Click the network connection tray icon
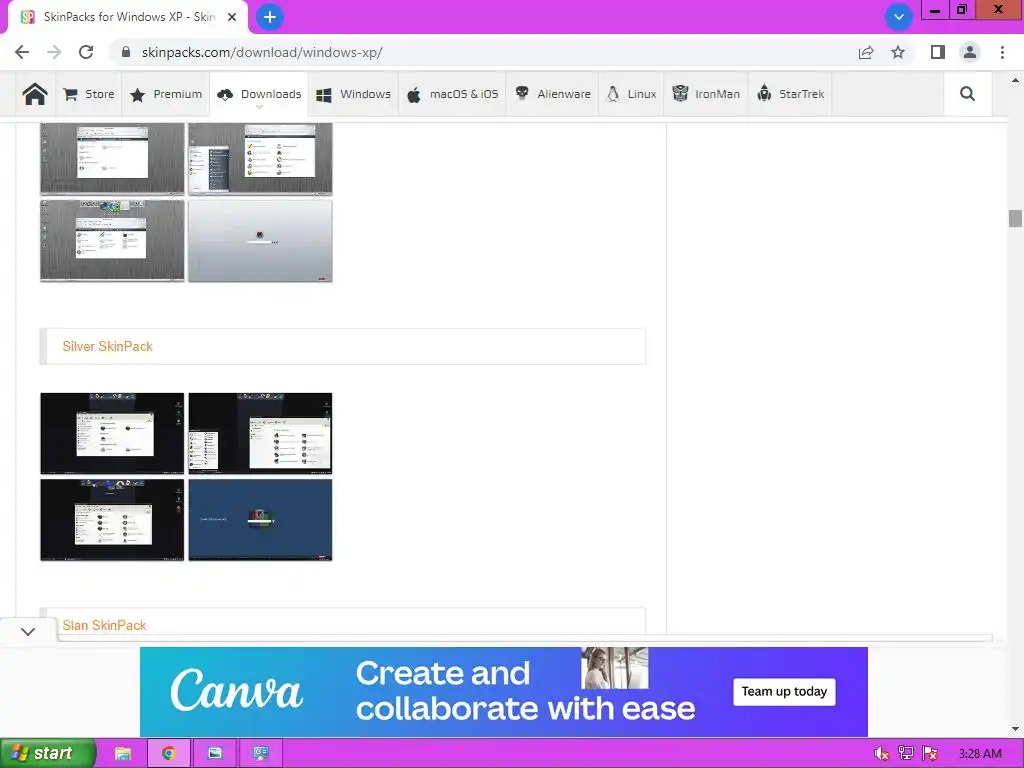The height and width of the screenshot is (768, 1024). pyautogui.click(x=906, y=754)
